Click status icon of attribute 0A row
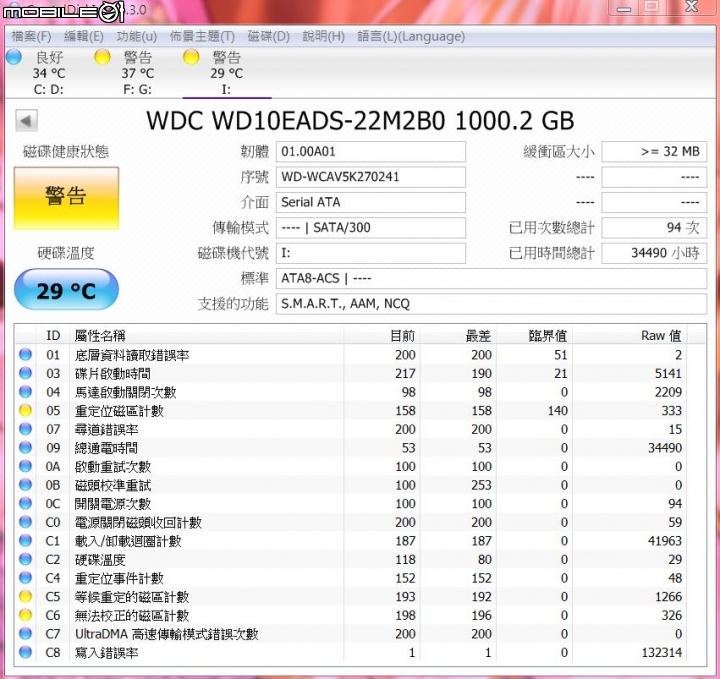 point(26,466)
